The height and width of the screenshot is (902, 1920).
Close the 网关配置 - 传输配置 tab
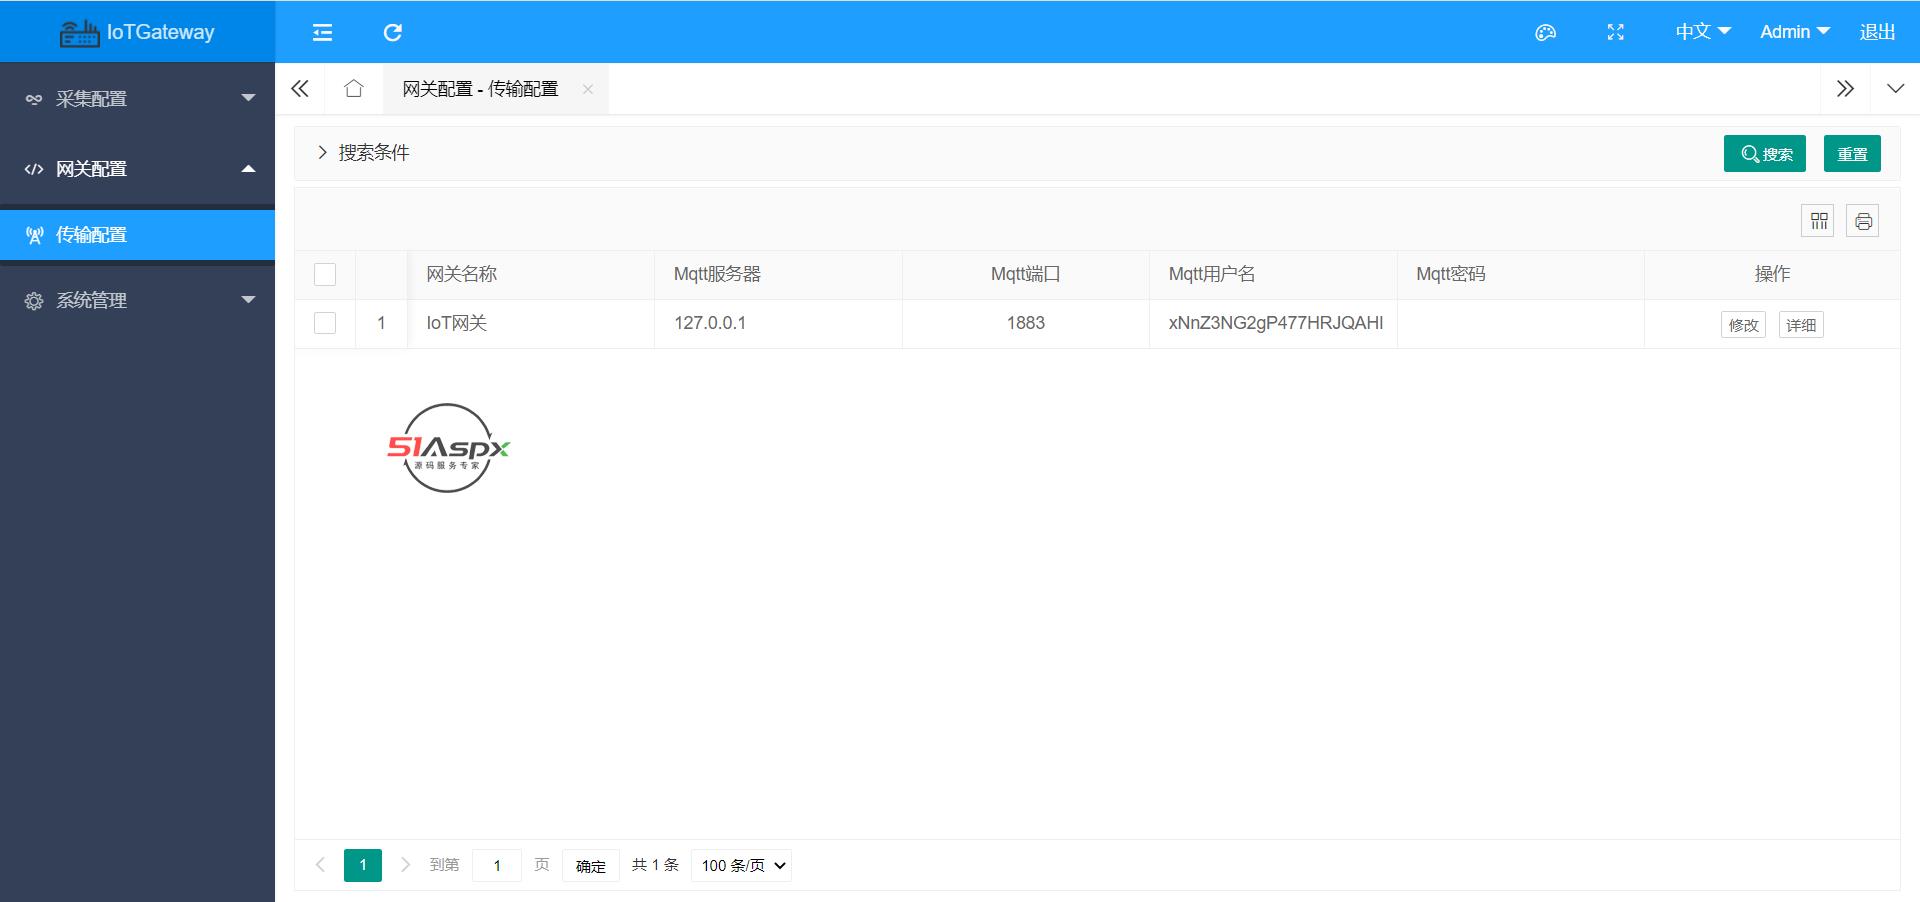588,89
